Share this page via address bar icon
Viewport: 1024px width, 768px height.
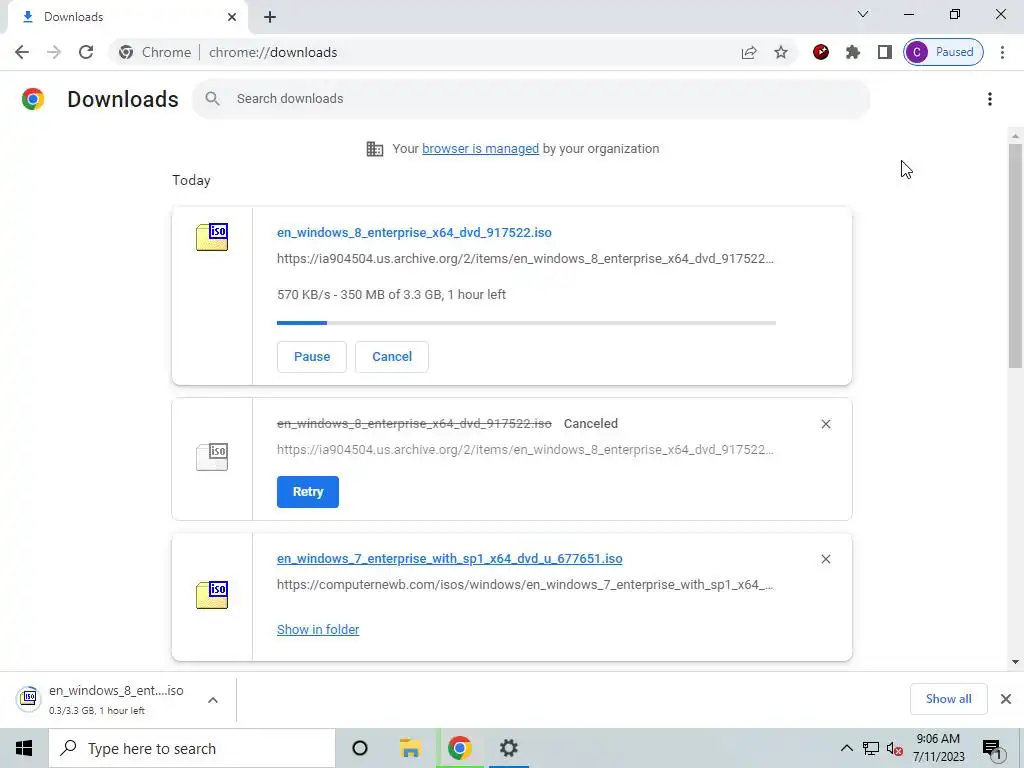(x=749, y=52)
